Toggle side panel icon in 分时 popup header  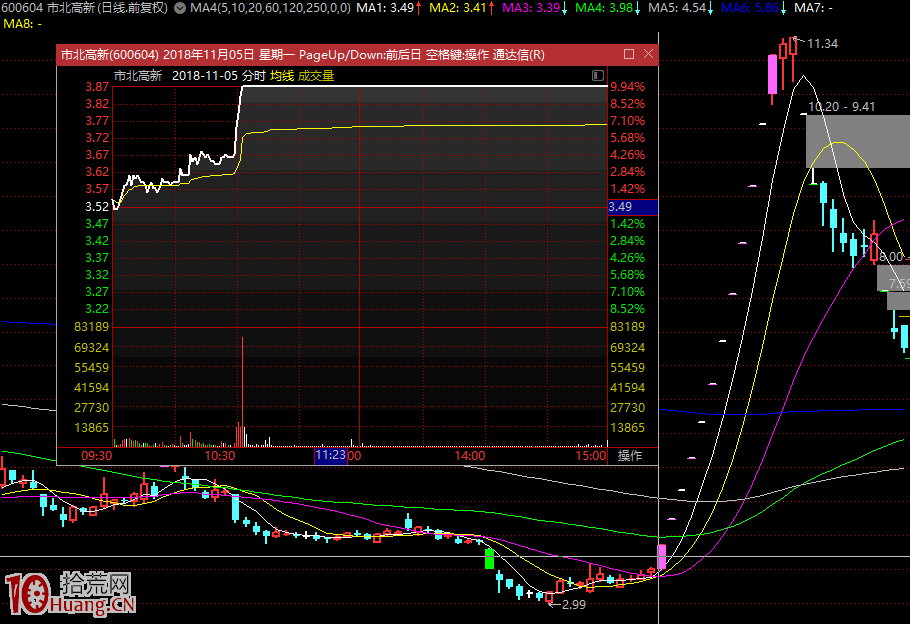(597, 75)
